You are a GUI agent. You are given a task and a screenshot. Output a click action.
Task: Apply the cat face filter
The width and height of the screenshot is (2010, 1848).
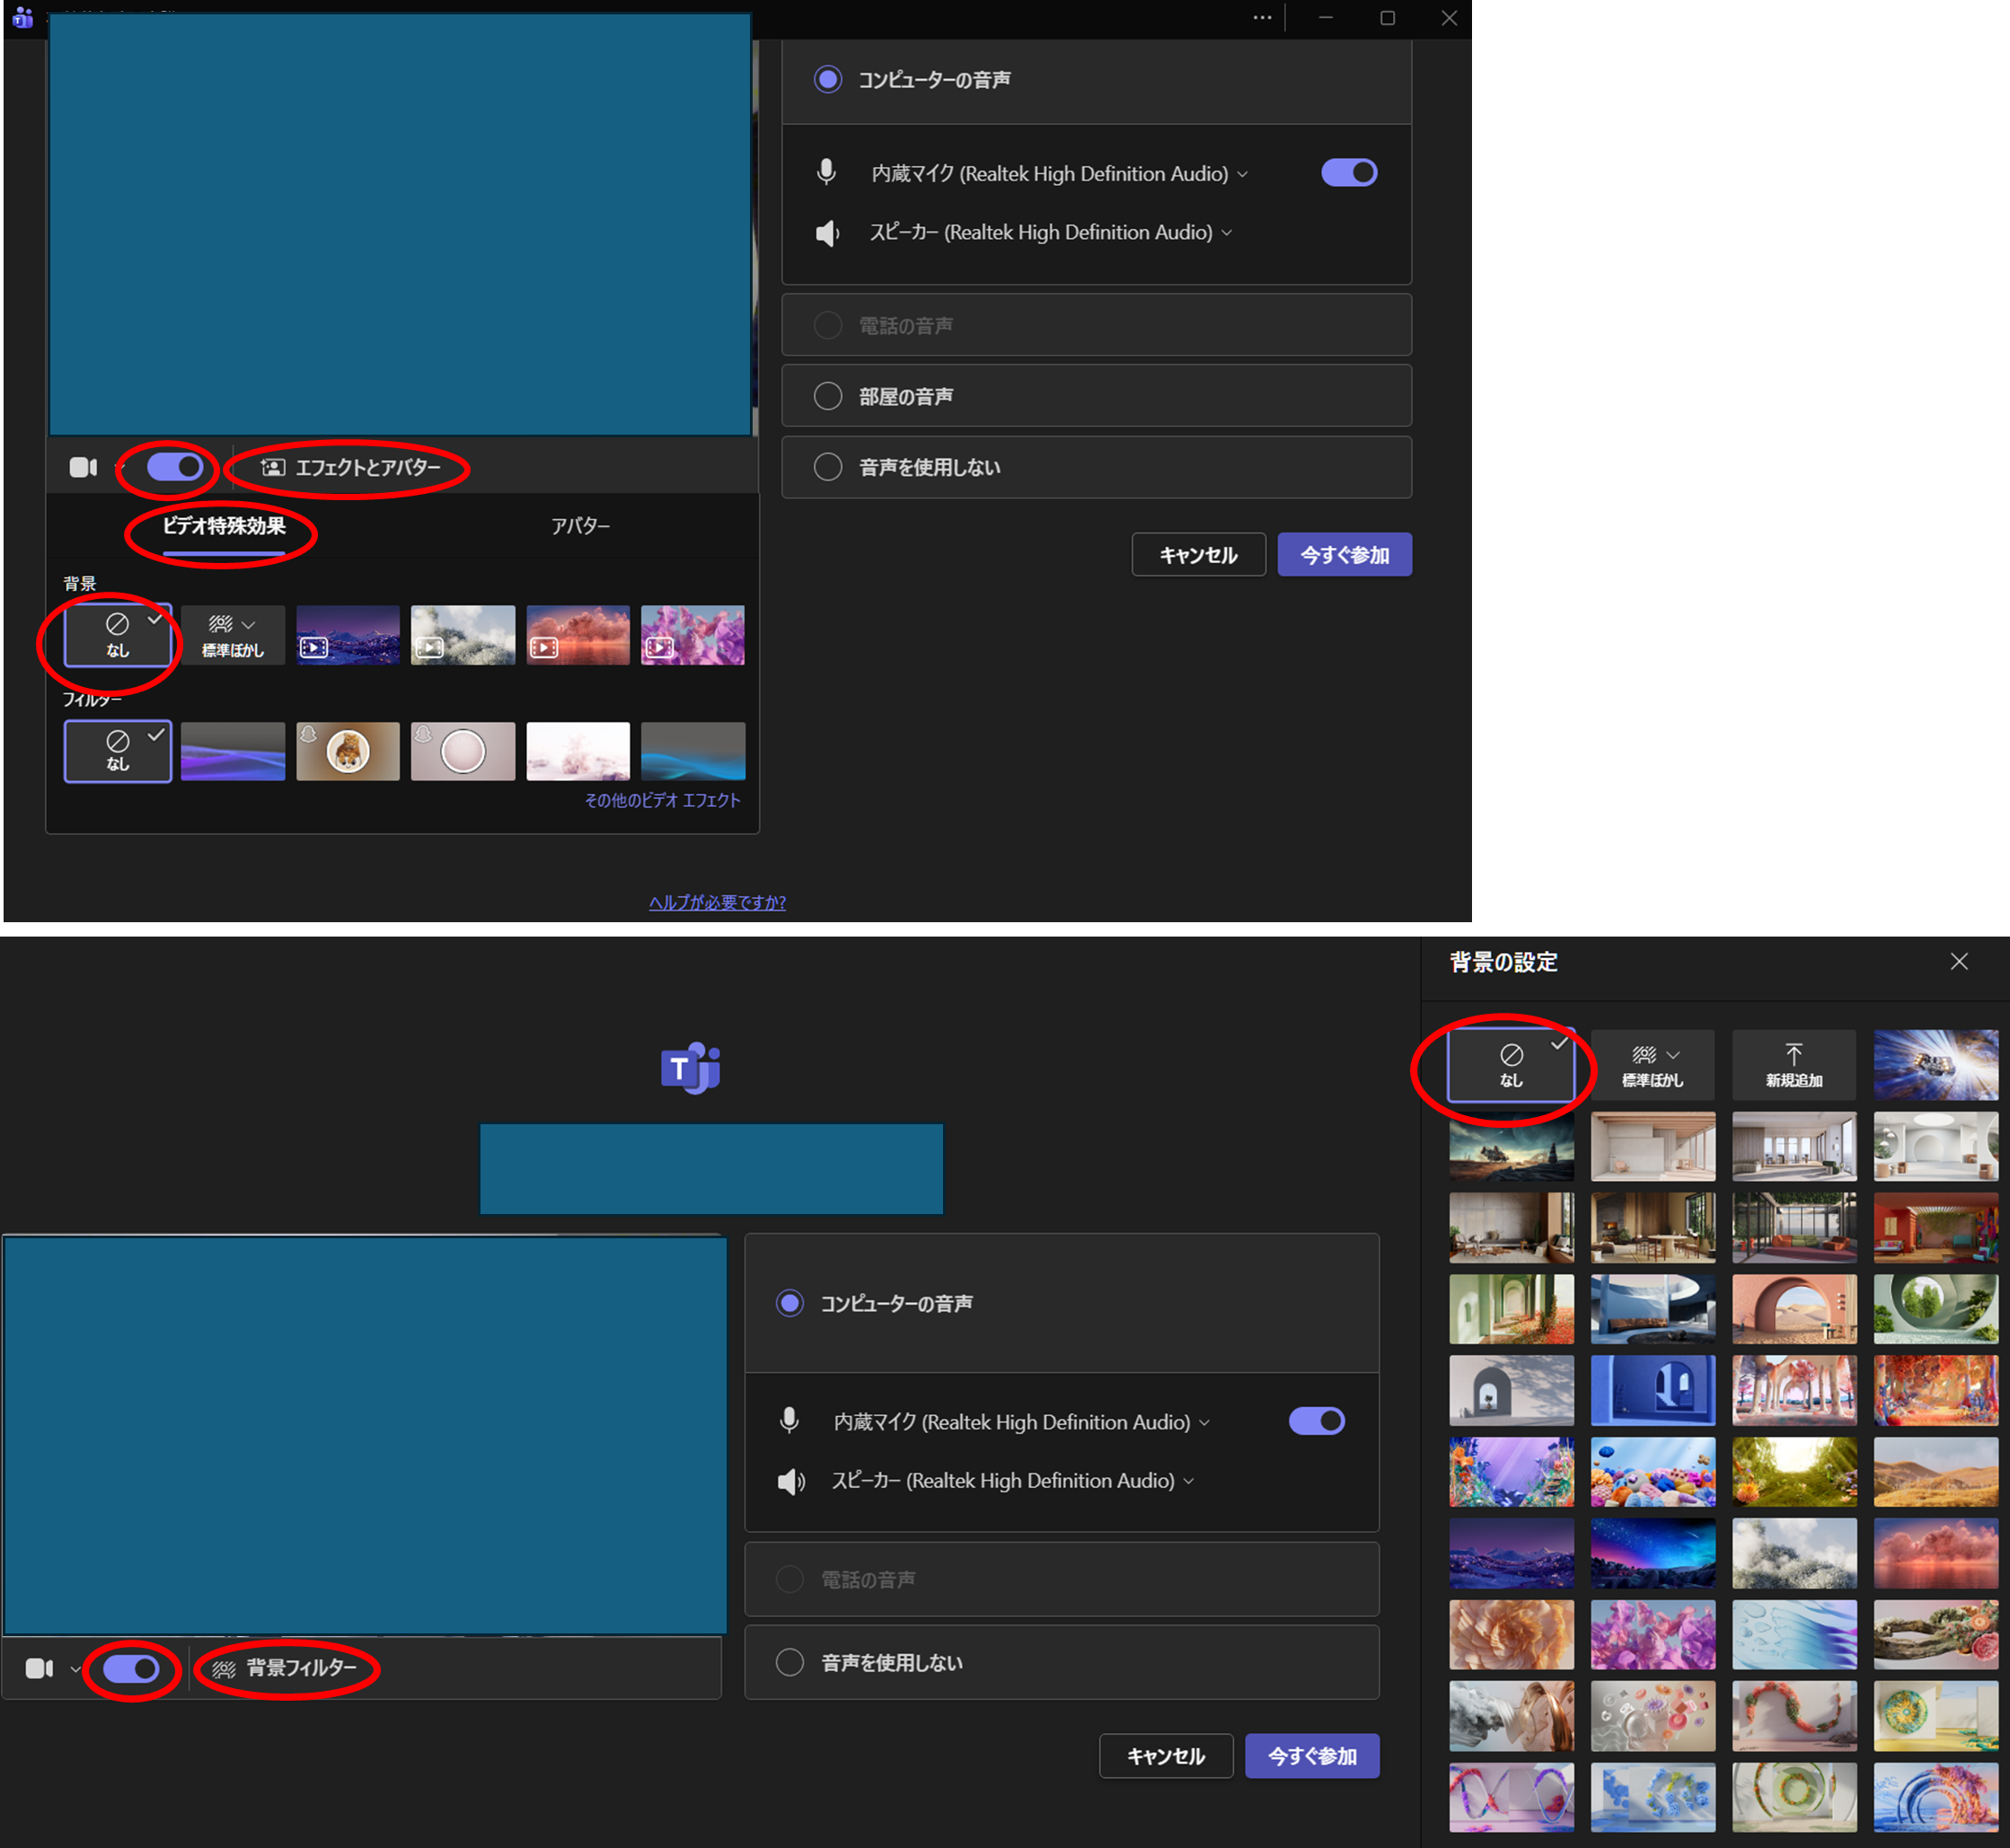tap(348, 751)
